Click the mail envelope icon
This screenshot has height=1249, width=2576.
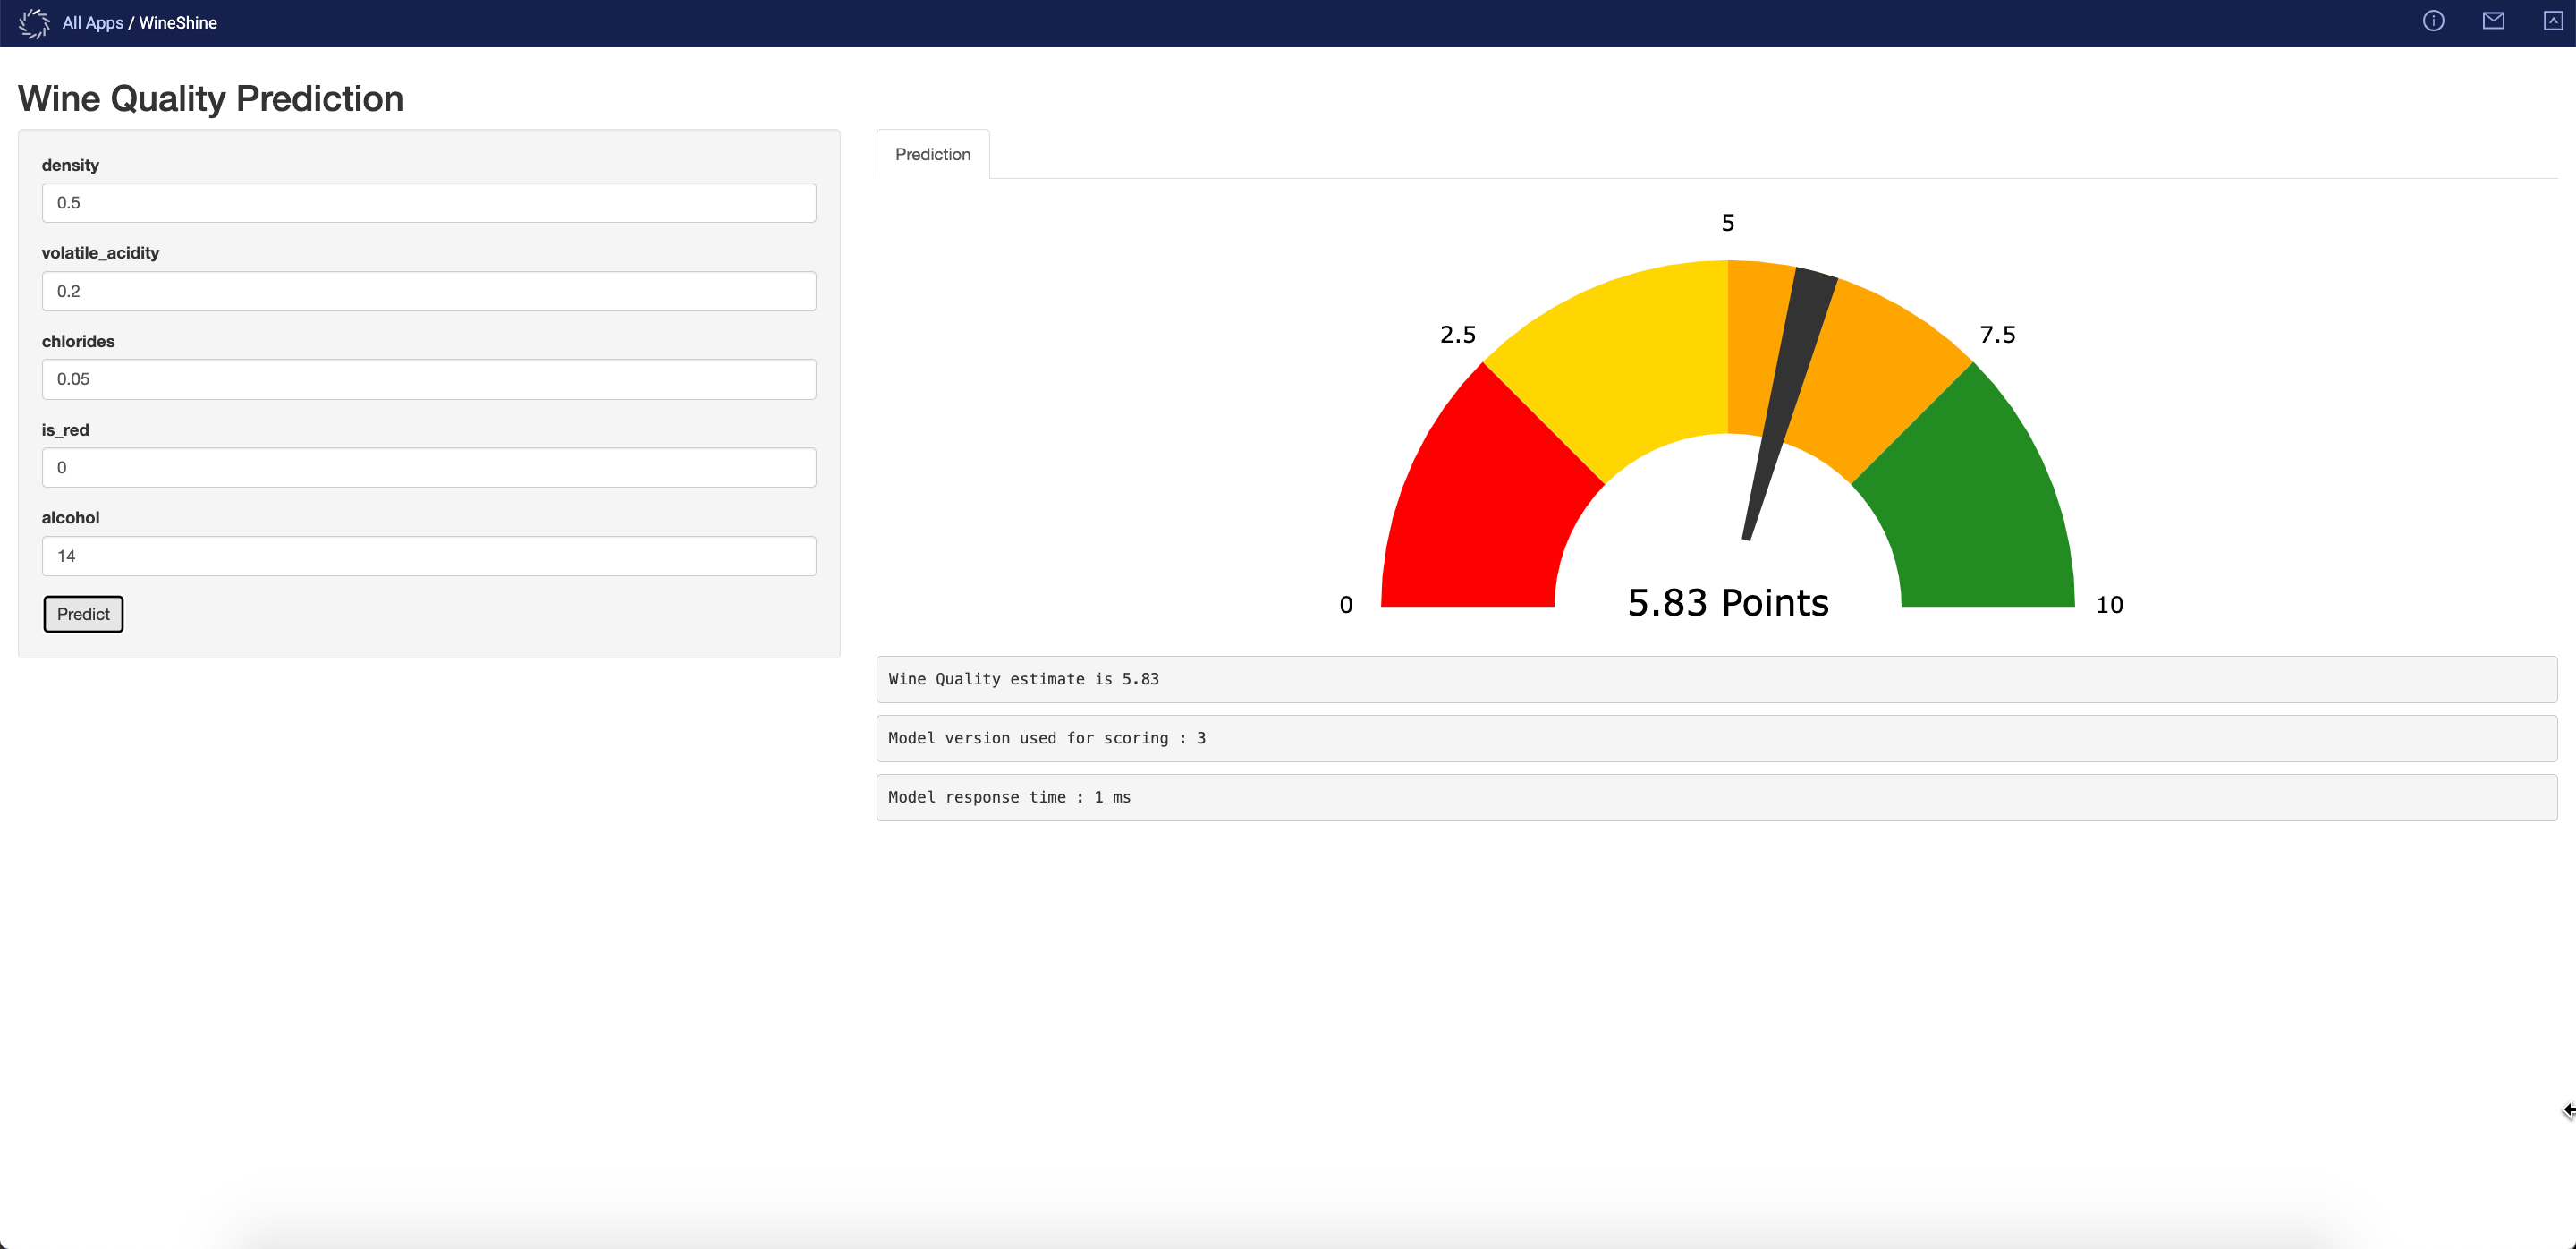(x=2493, y=21)
